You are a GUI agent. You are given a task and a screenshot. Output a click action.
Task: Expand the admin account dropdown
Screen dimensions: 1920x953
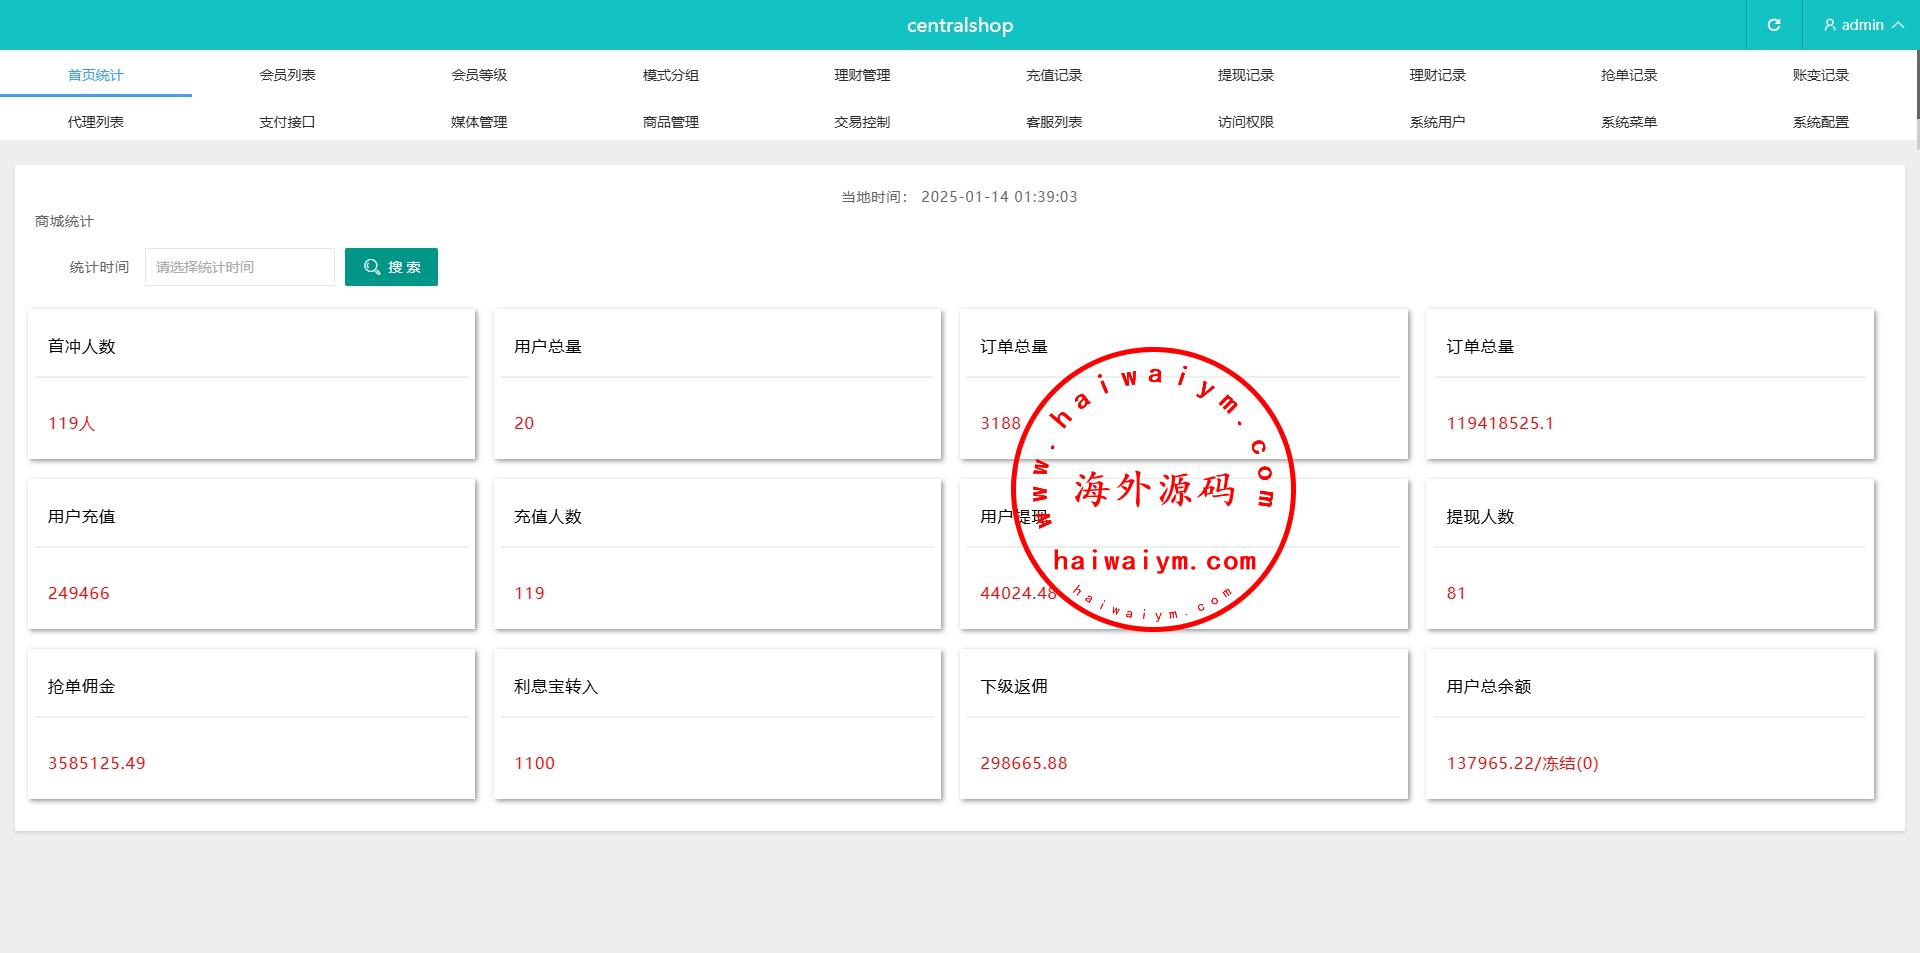[x=1897, y=25]
